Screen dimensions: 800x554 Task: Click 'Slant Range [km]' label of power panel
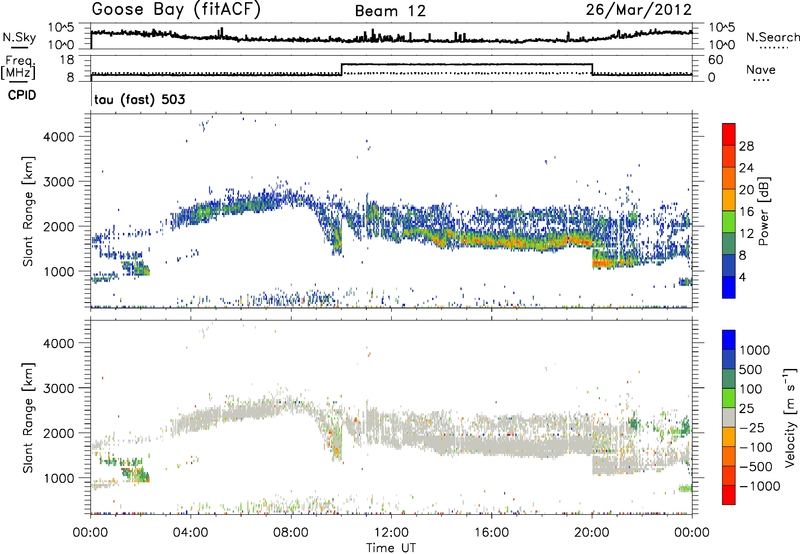coord(29,211)
